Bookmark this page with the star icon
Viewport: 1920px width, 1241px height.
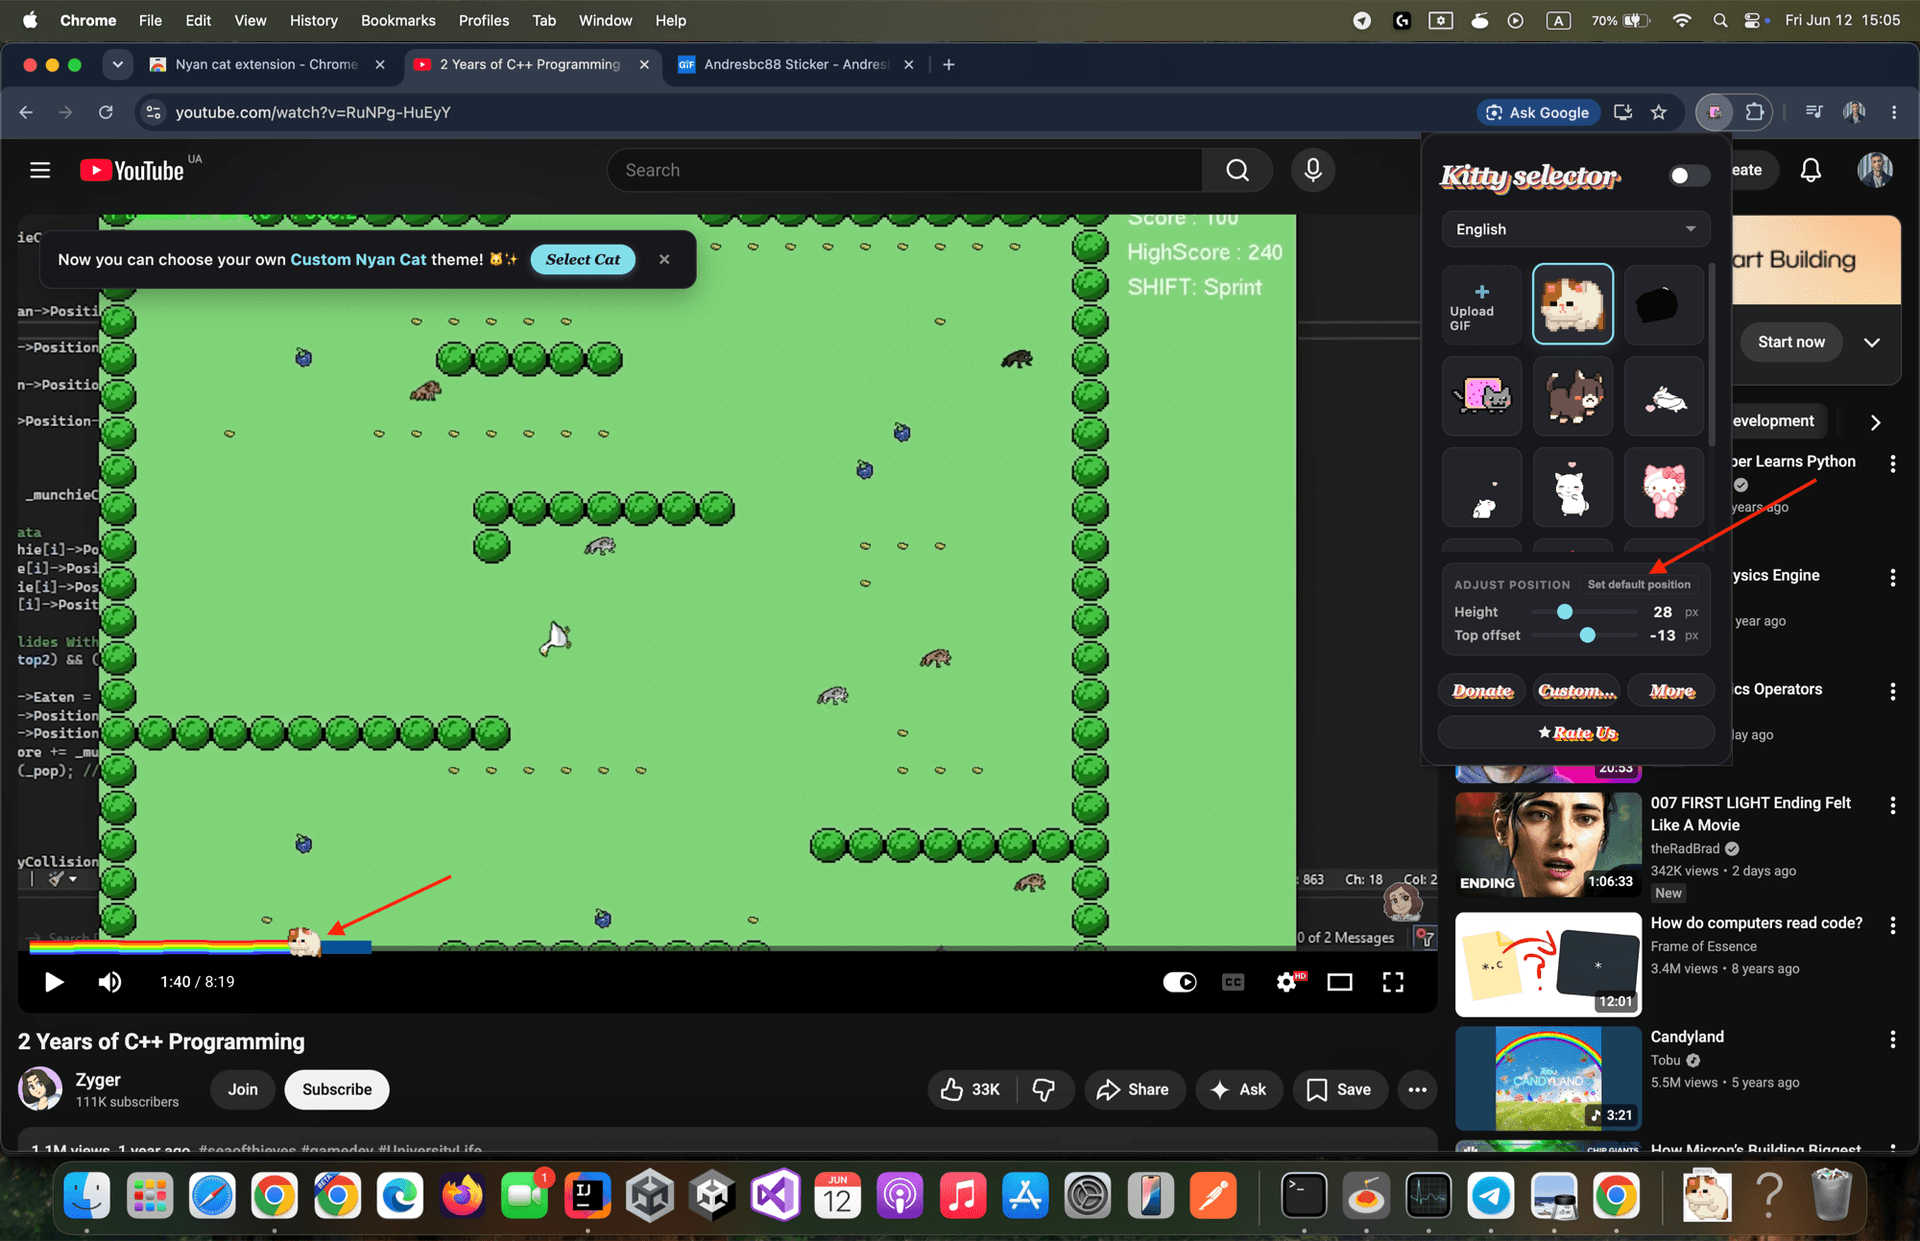[1659, 112]
